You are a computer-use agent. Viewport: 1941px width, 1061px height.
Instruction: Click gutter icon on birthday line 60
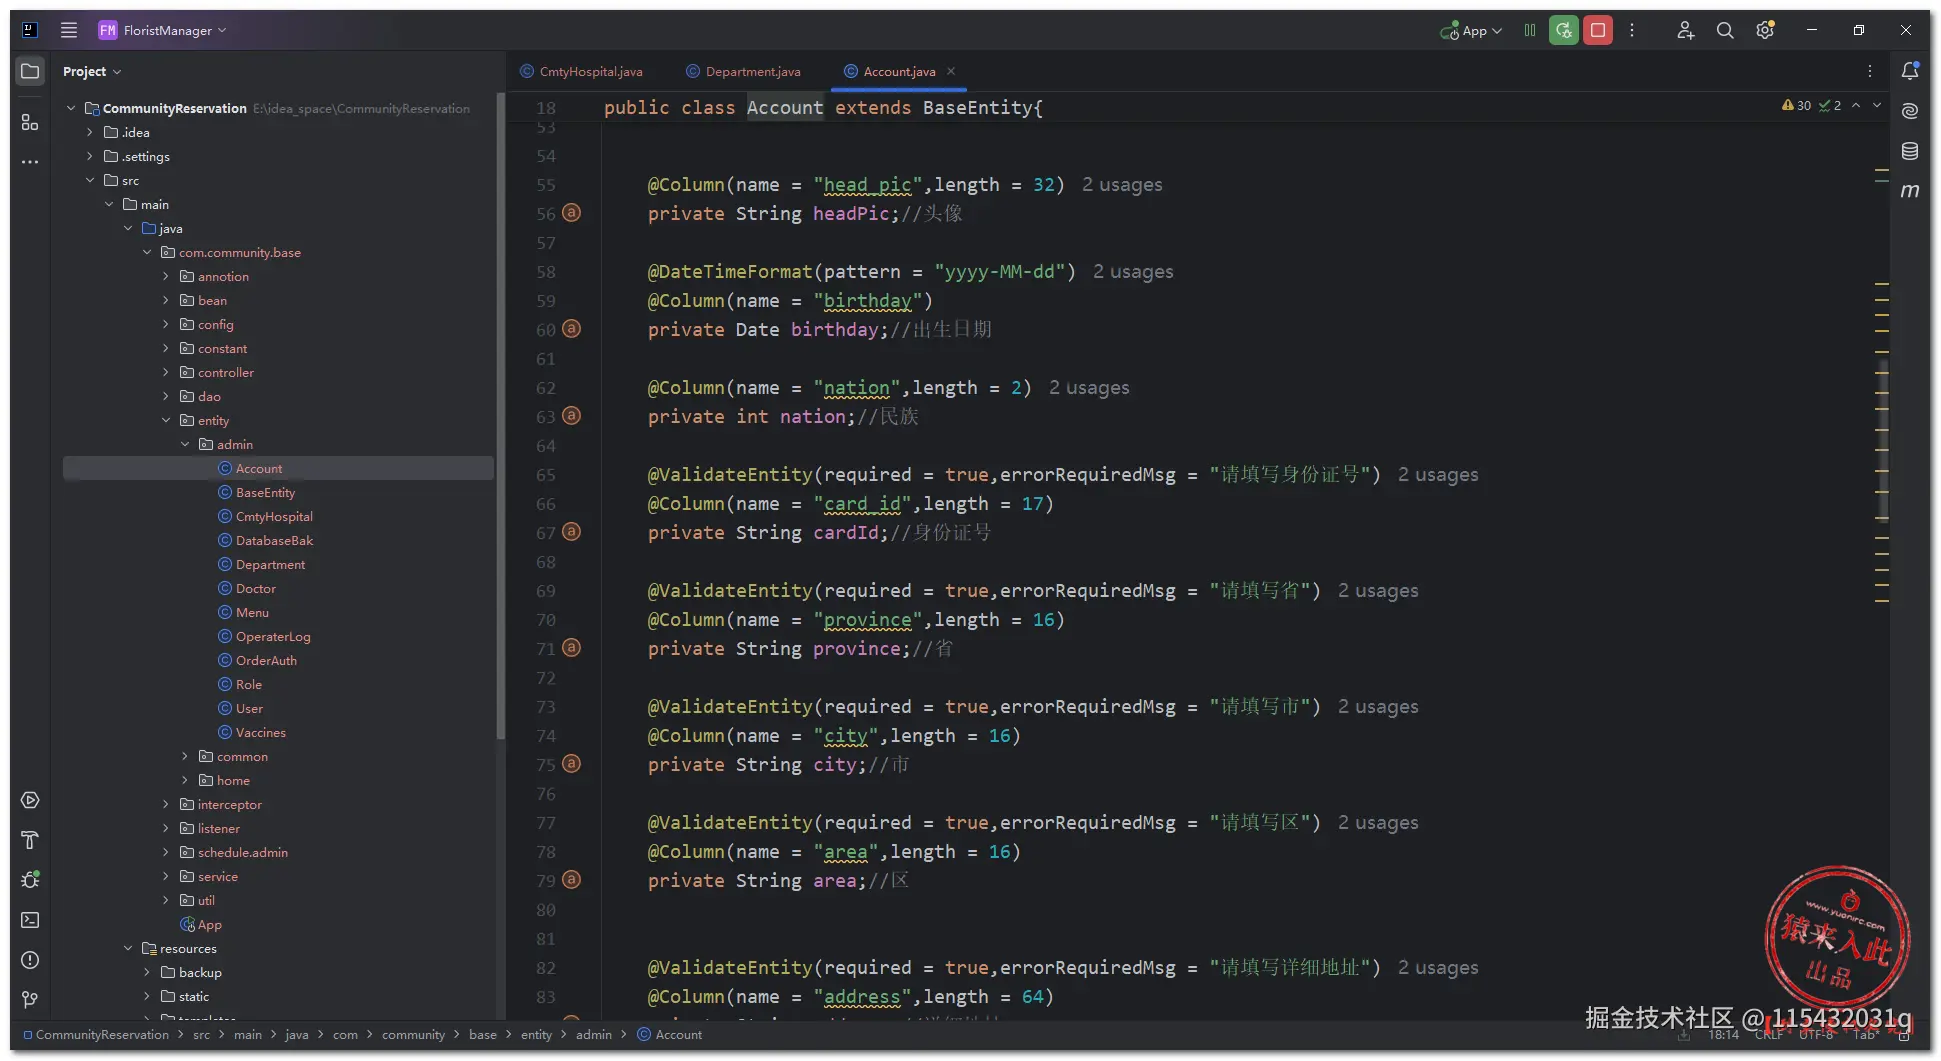pos(571,329)
